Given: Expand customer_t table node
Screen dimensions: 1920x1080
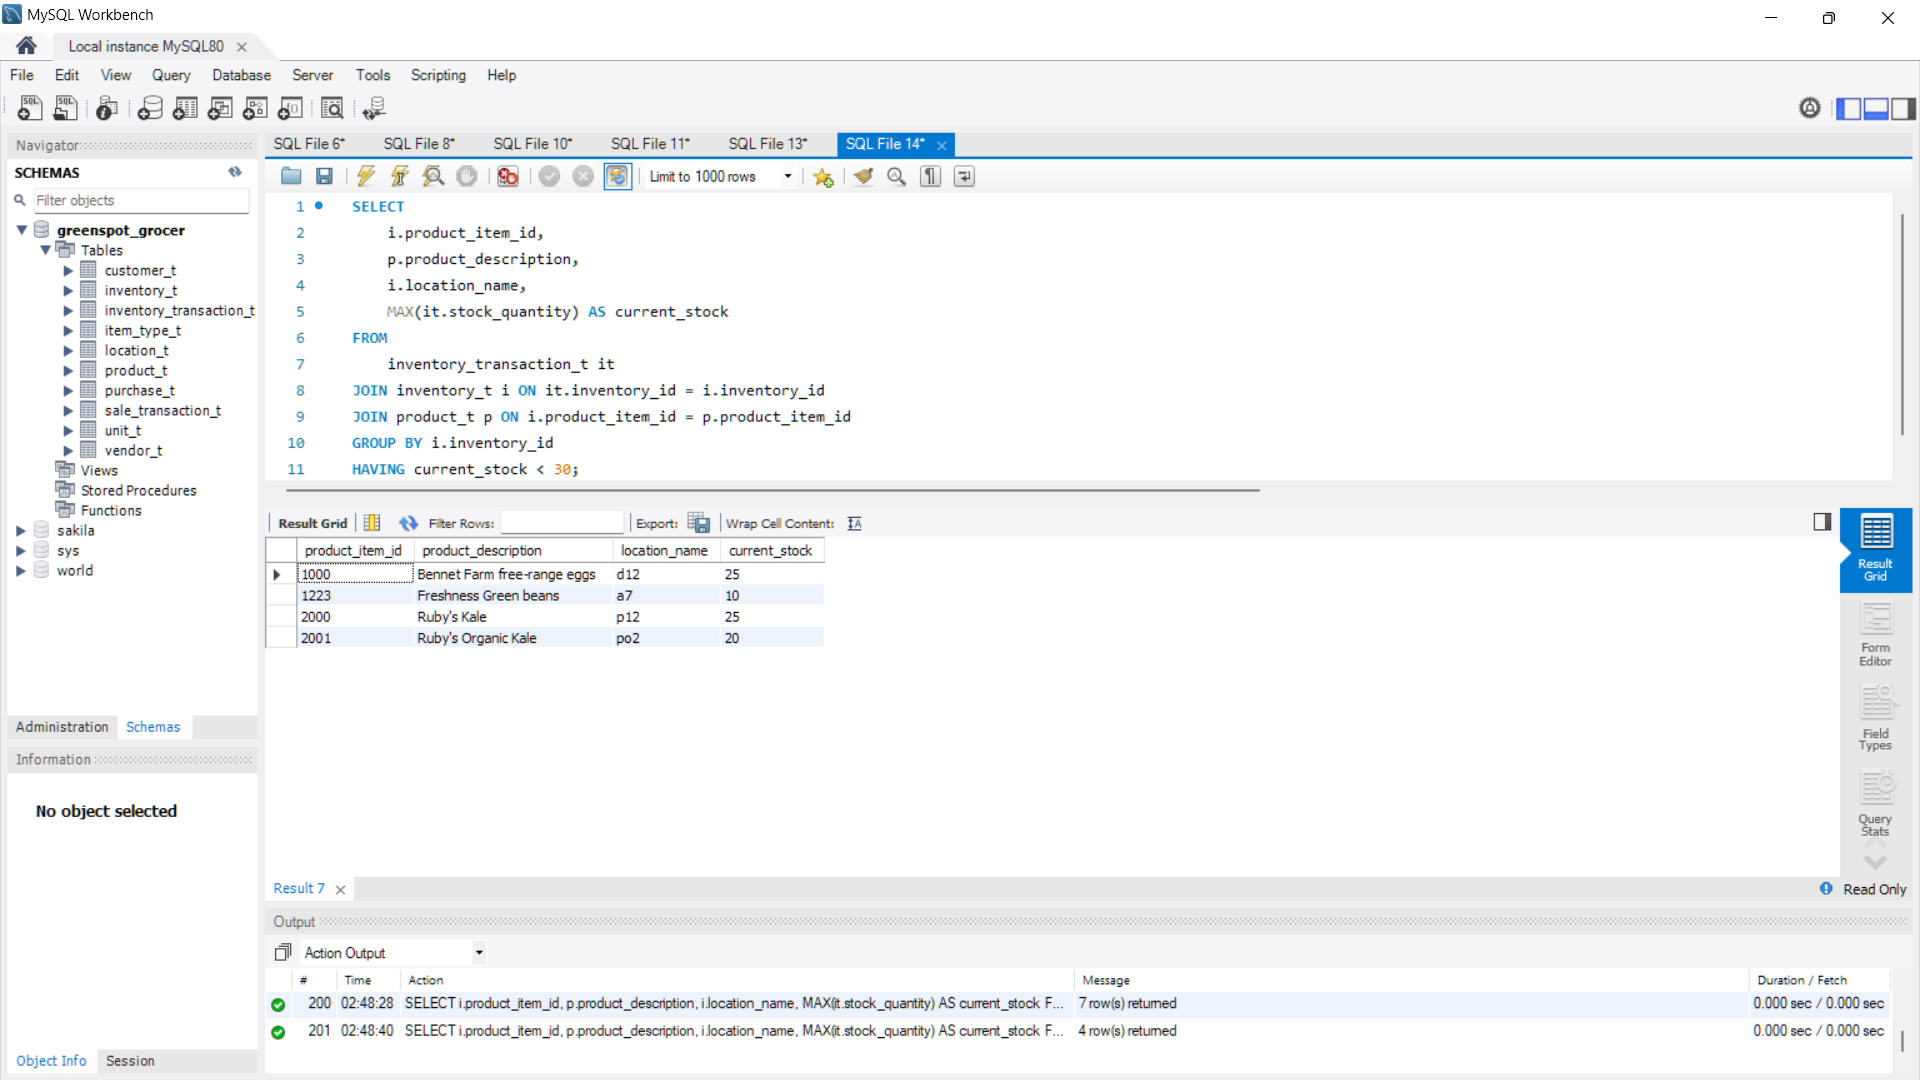Looking at the screenshot, I should [68, 271].
